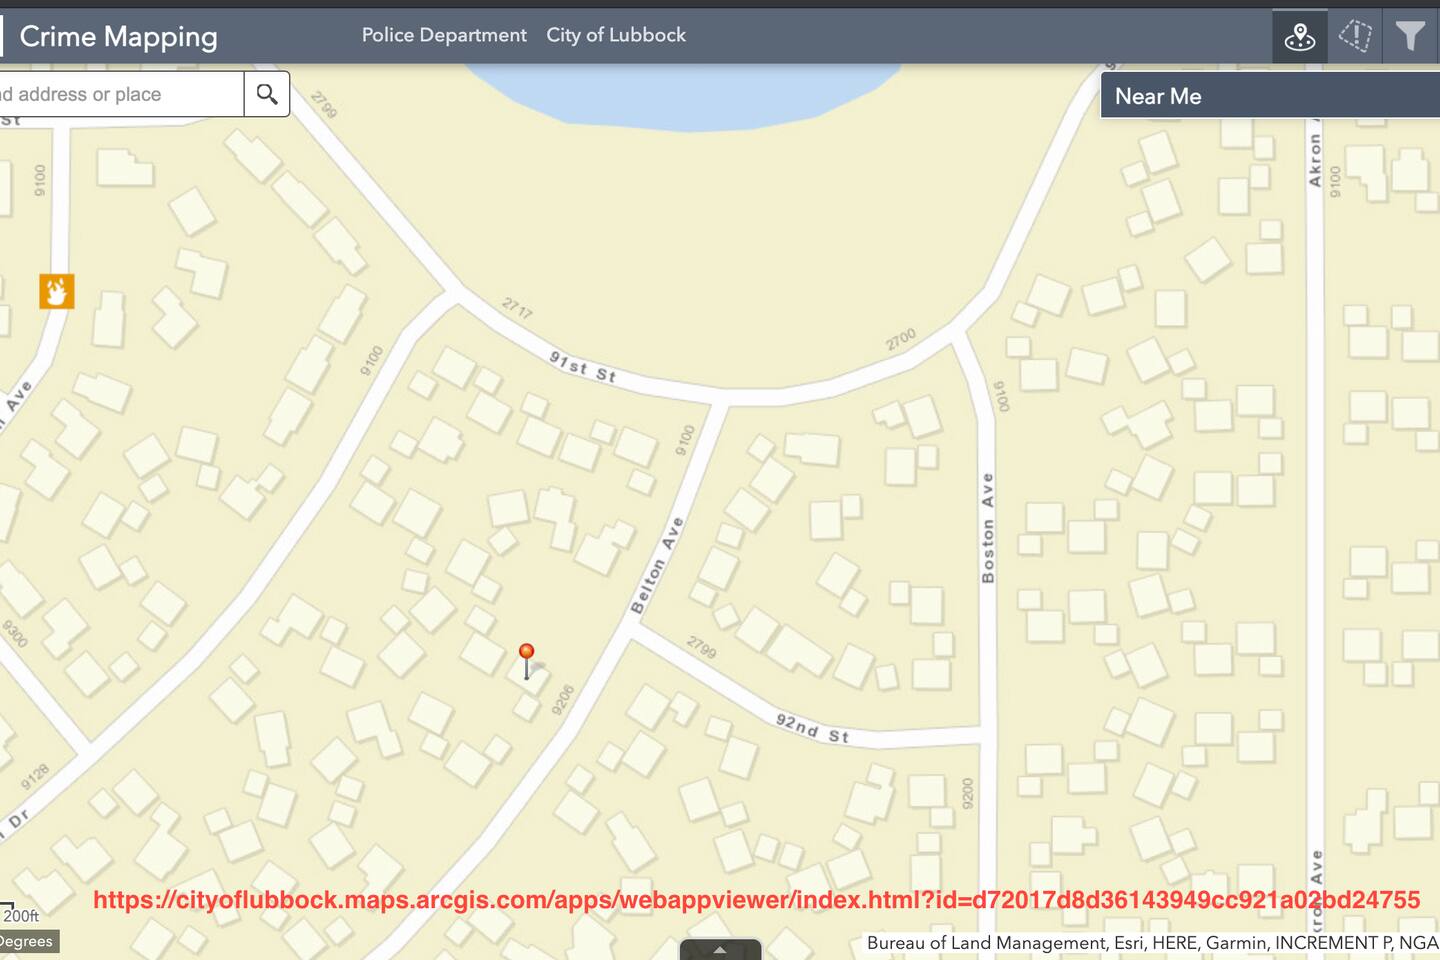Click the 91st St street label
Image resolution: width=1440 pixels, height=960 pixels.
click(x=583, y=367)
